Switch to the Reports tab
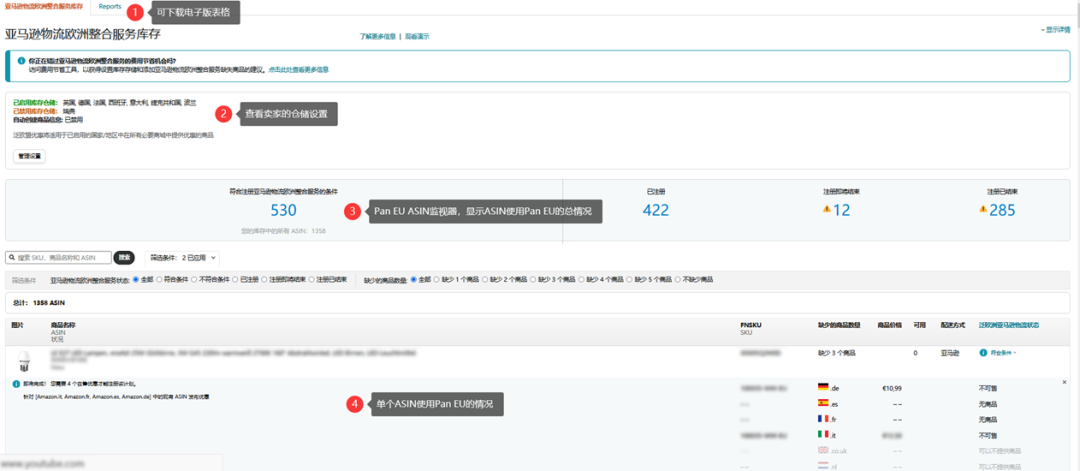Viewport: 1080px width, 471px height. (110, 6)
